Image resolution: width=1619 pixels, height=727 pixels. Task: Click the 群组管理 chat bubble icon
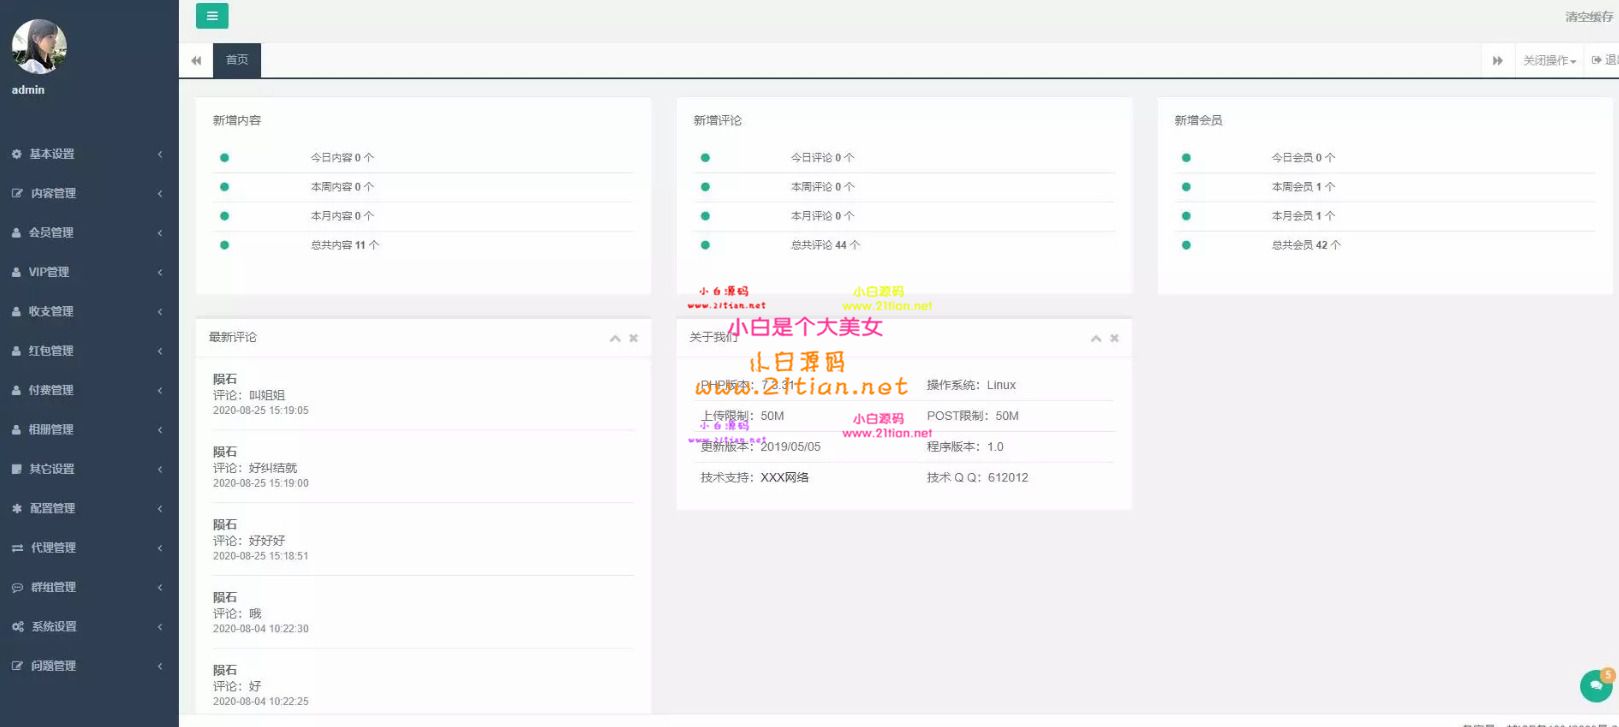(x=17, y=587)
